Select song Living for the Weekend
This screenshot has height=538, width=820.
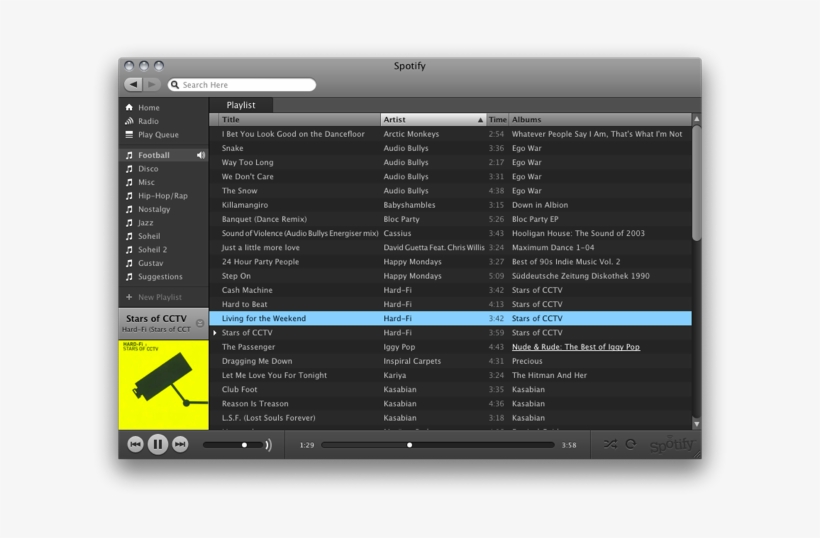(x=450, y=318)
